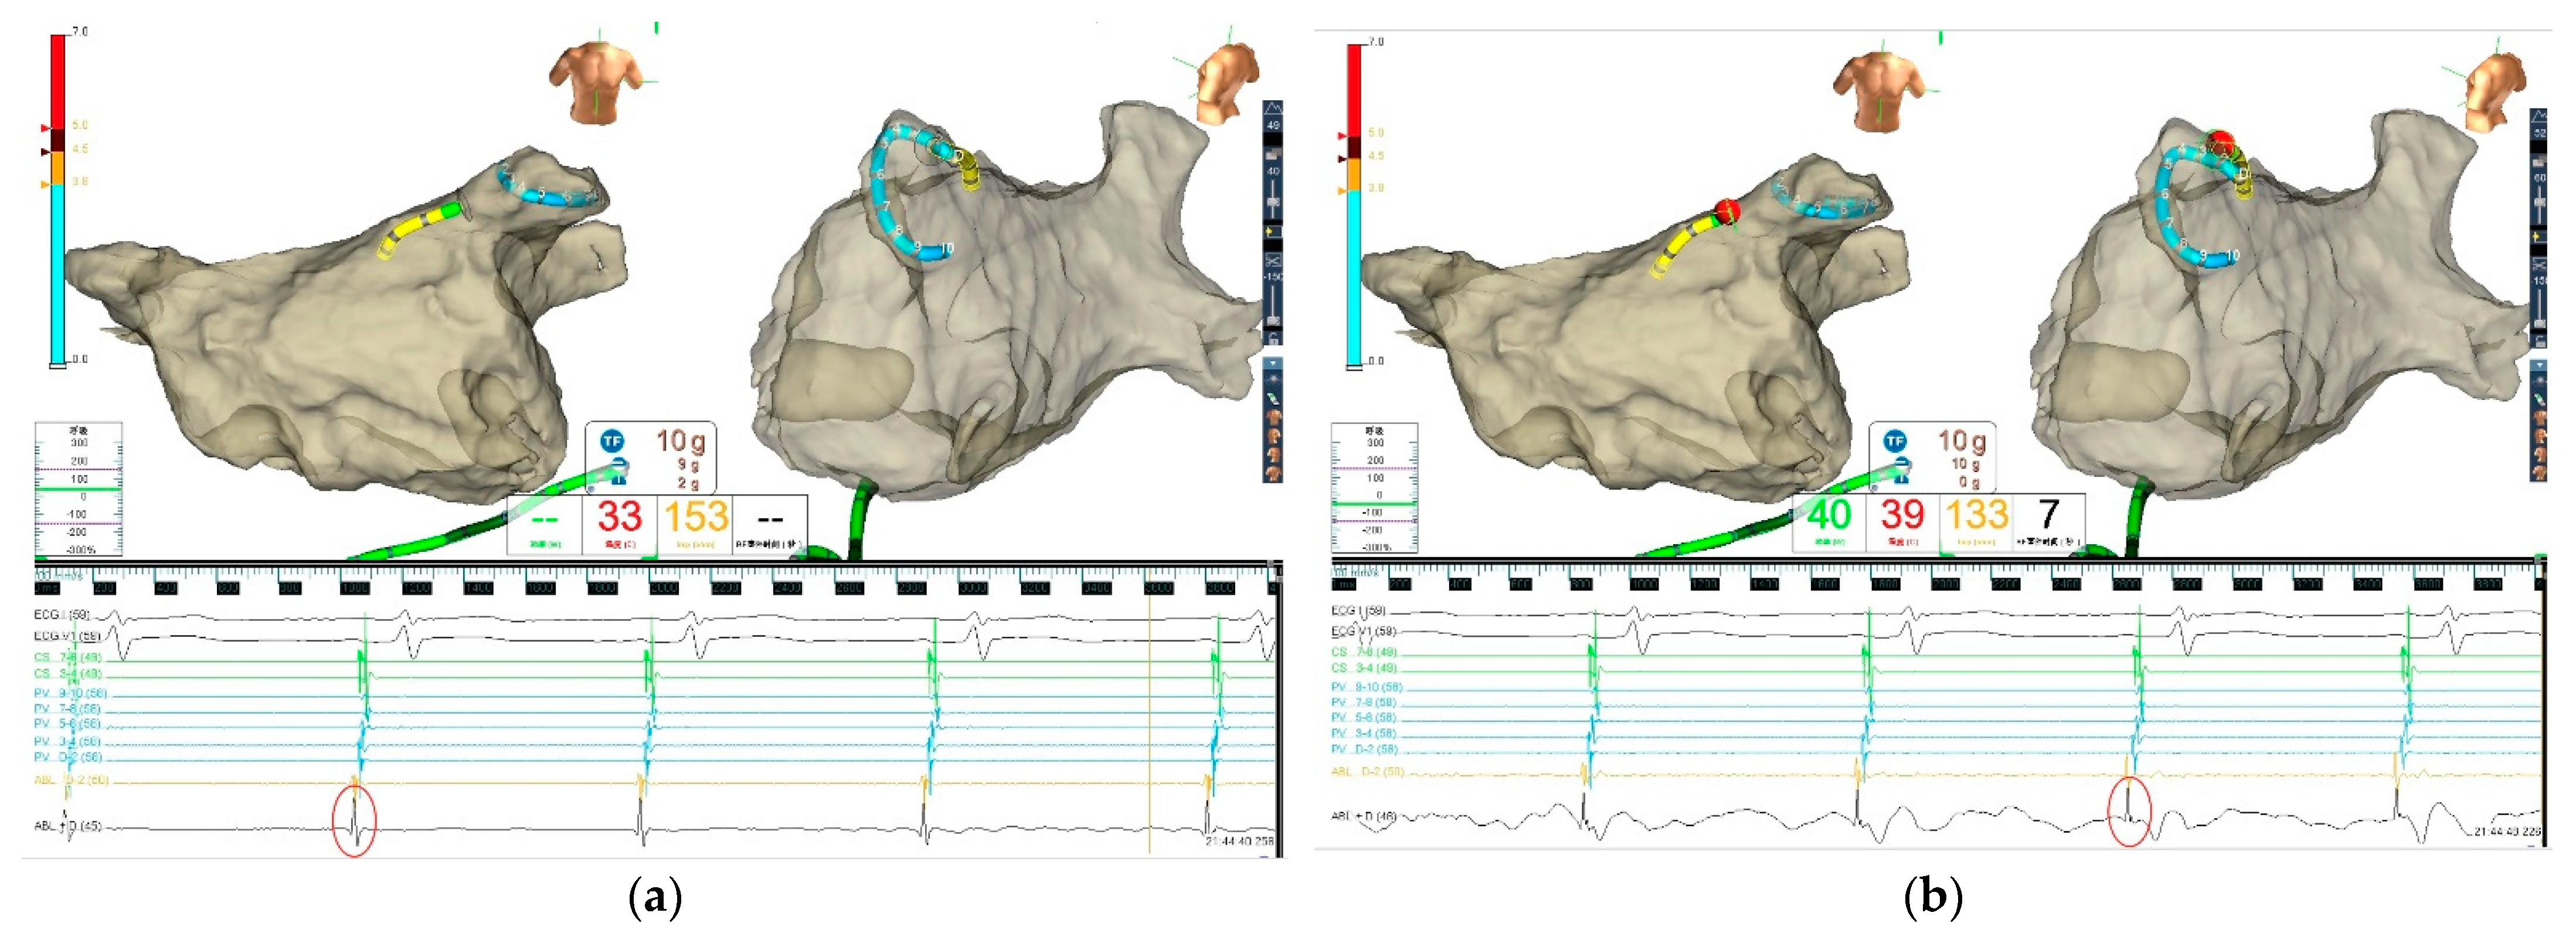The image size is (2576, 940).
Task: Click the orange impedance value 133 in panel (b)
Action: coord(1977,515)
